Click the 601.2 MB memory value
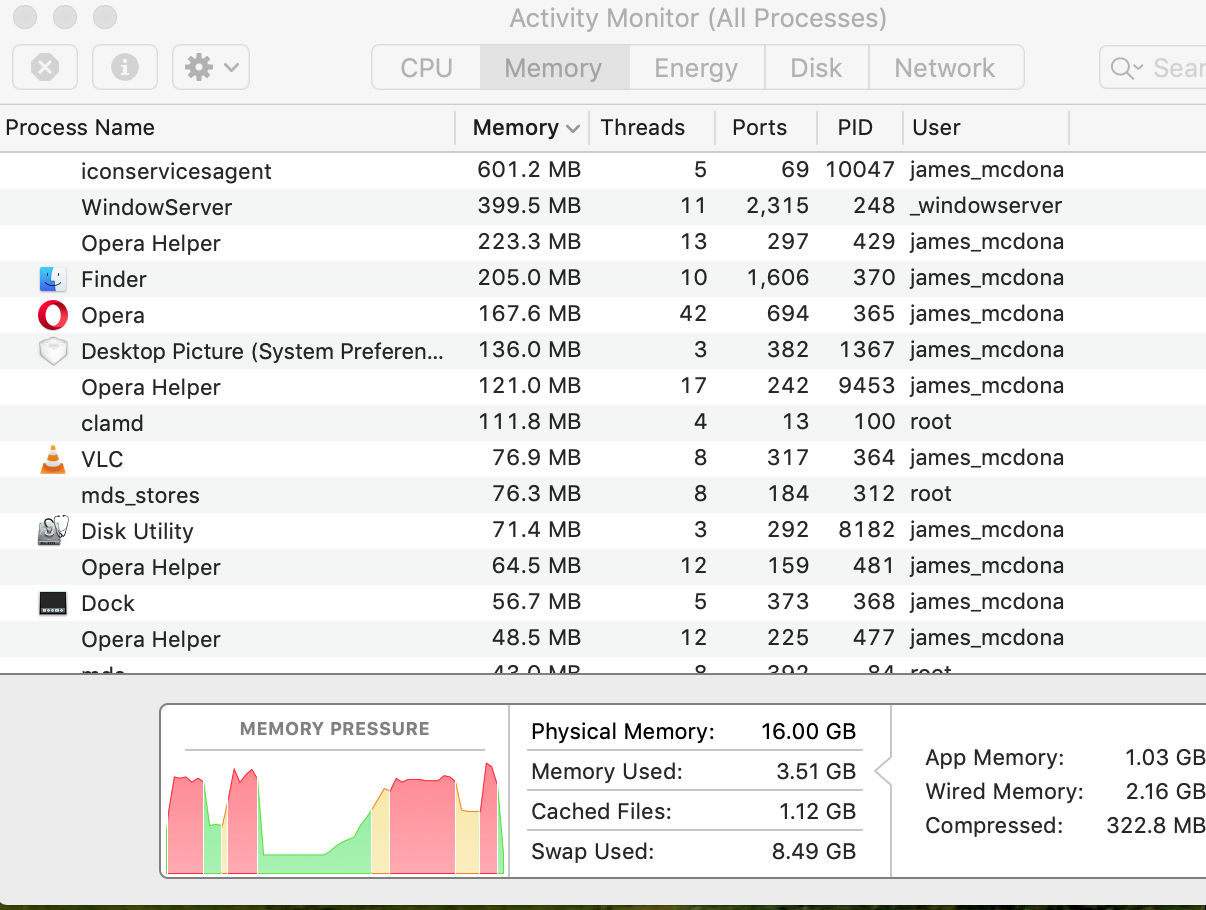Screen dimensions: 1206x910 (529, 170)
